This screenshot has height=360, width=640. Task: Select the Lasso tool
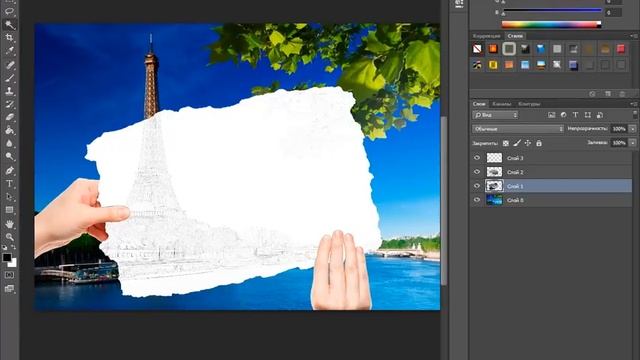point(9,11)
